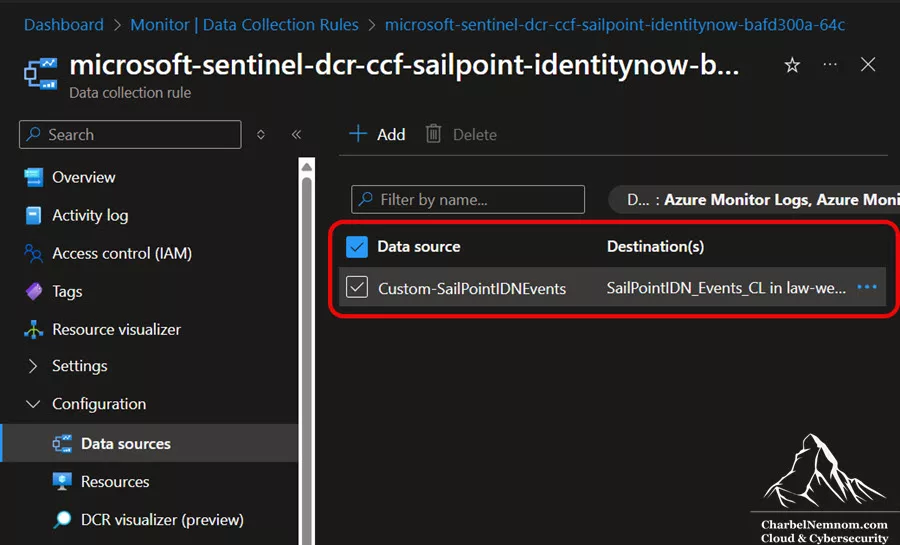Screen dimensions: 900x545
Task: Open the more options ellipsis in header
Action: tap(830, 64)
